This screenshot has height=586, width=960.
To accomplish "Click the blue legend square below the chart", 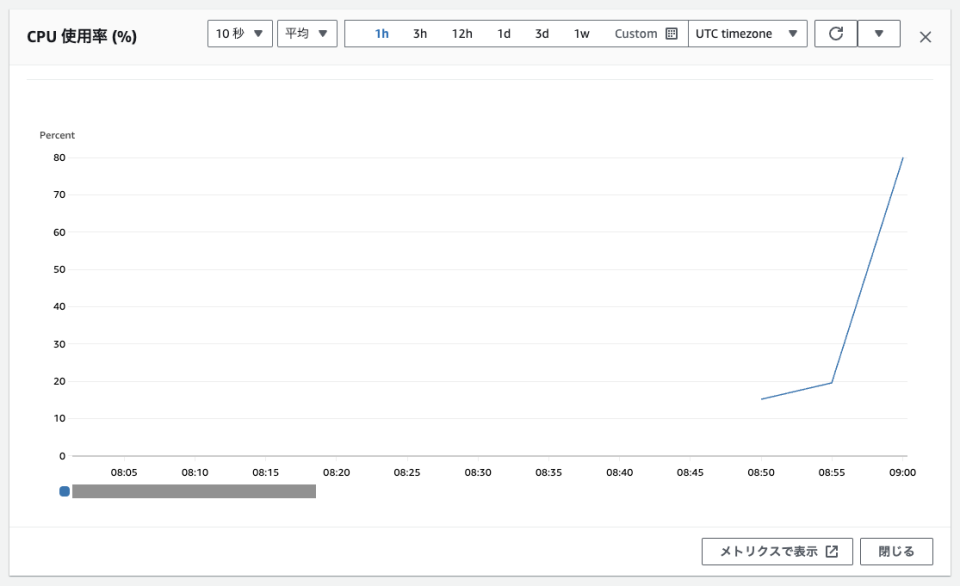I will 64,491.
